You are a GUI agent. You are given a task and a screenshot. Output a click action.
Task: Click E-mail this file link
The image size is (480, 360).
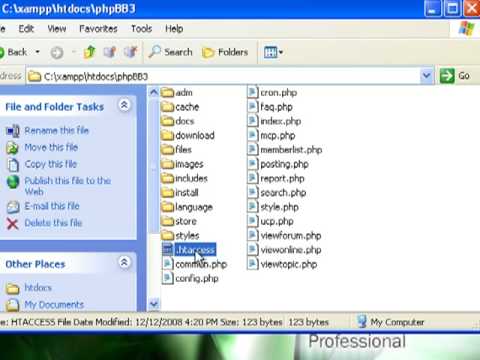pyautogui.click(x=52, y=206)
